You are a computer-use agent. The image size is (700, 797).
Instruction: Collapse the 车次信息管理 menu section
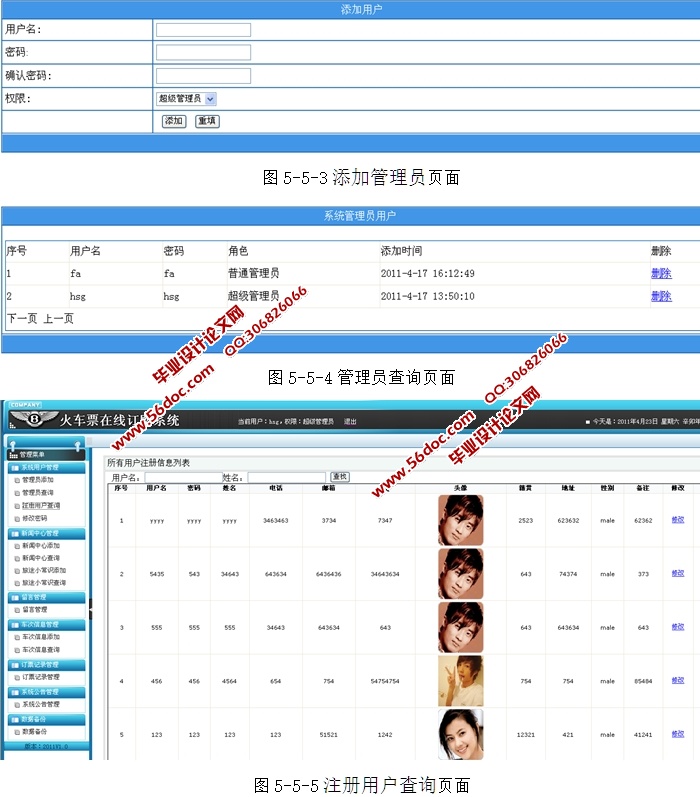pyautogui.click(x=46, y=624)
